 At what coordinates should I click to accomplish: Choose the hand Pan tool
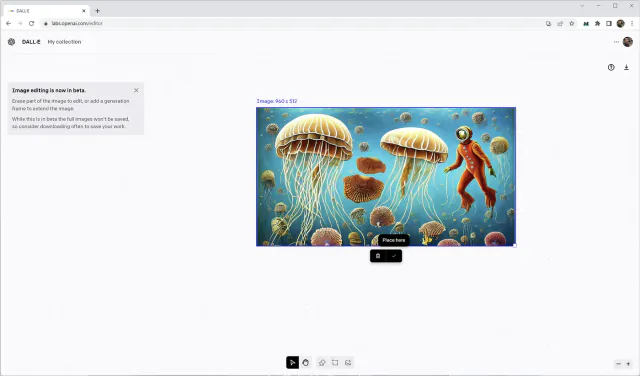[x=306, y=363]
